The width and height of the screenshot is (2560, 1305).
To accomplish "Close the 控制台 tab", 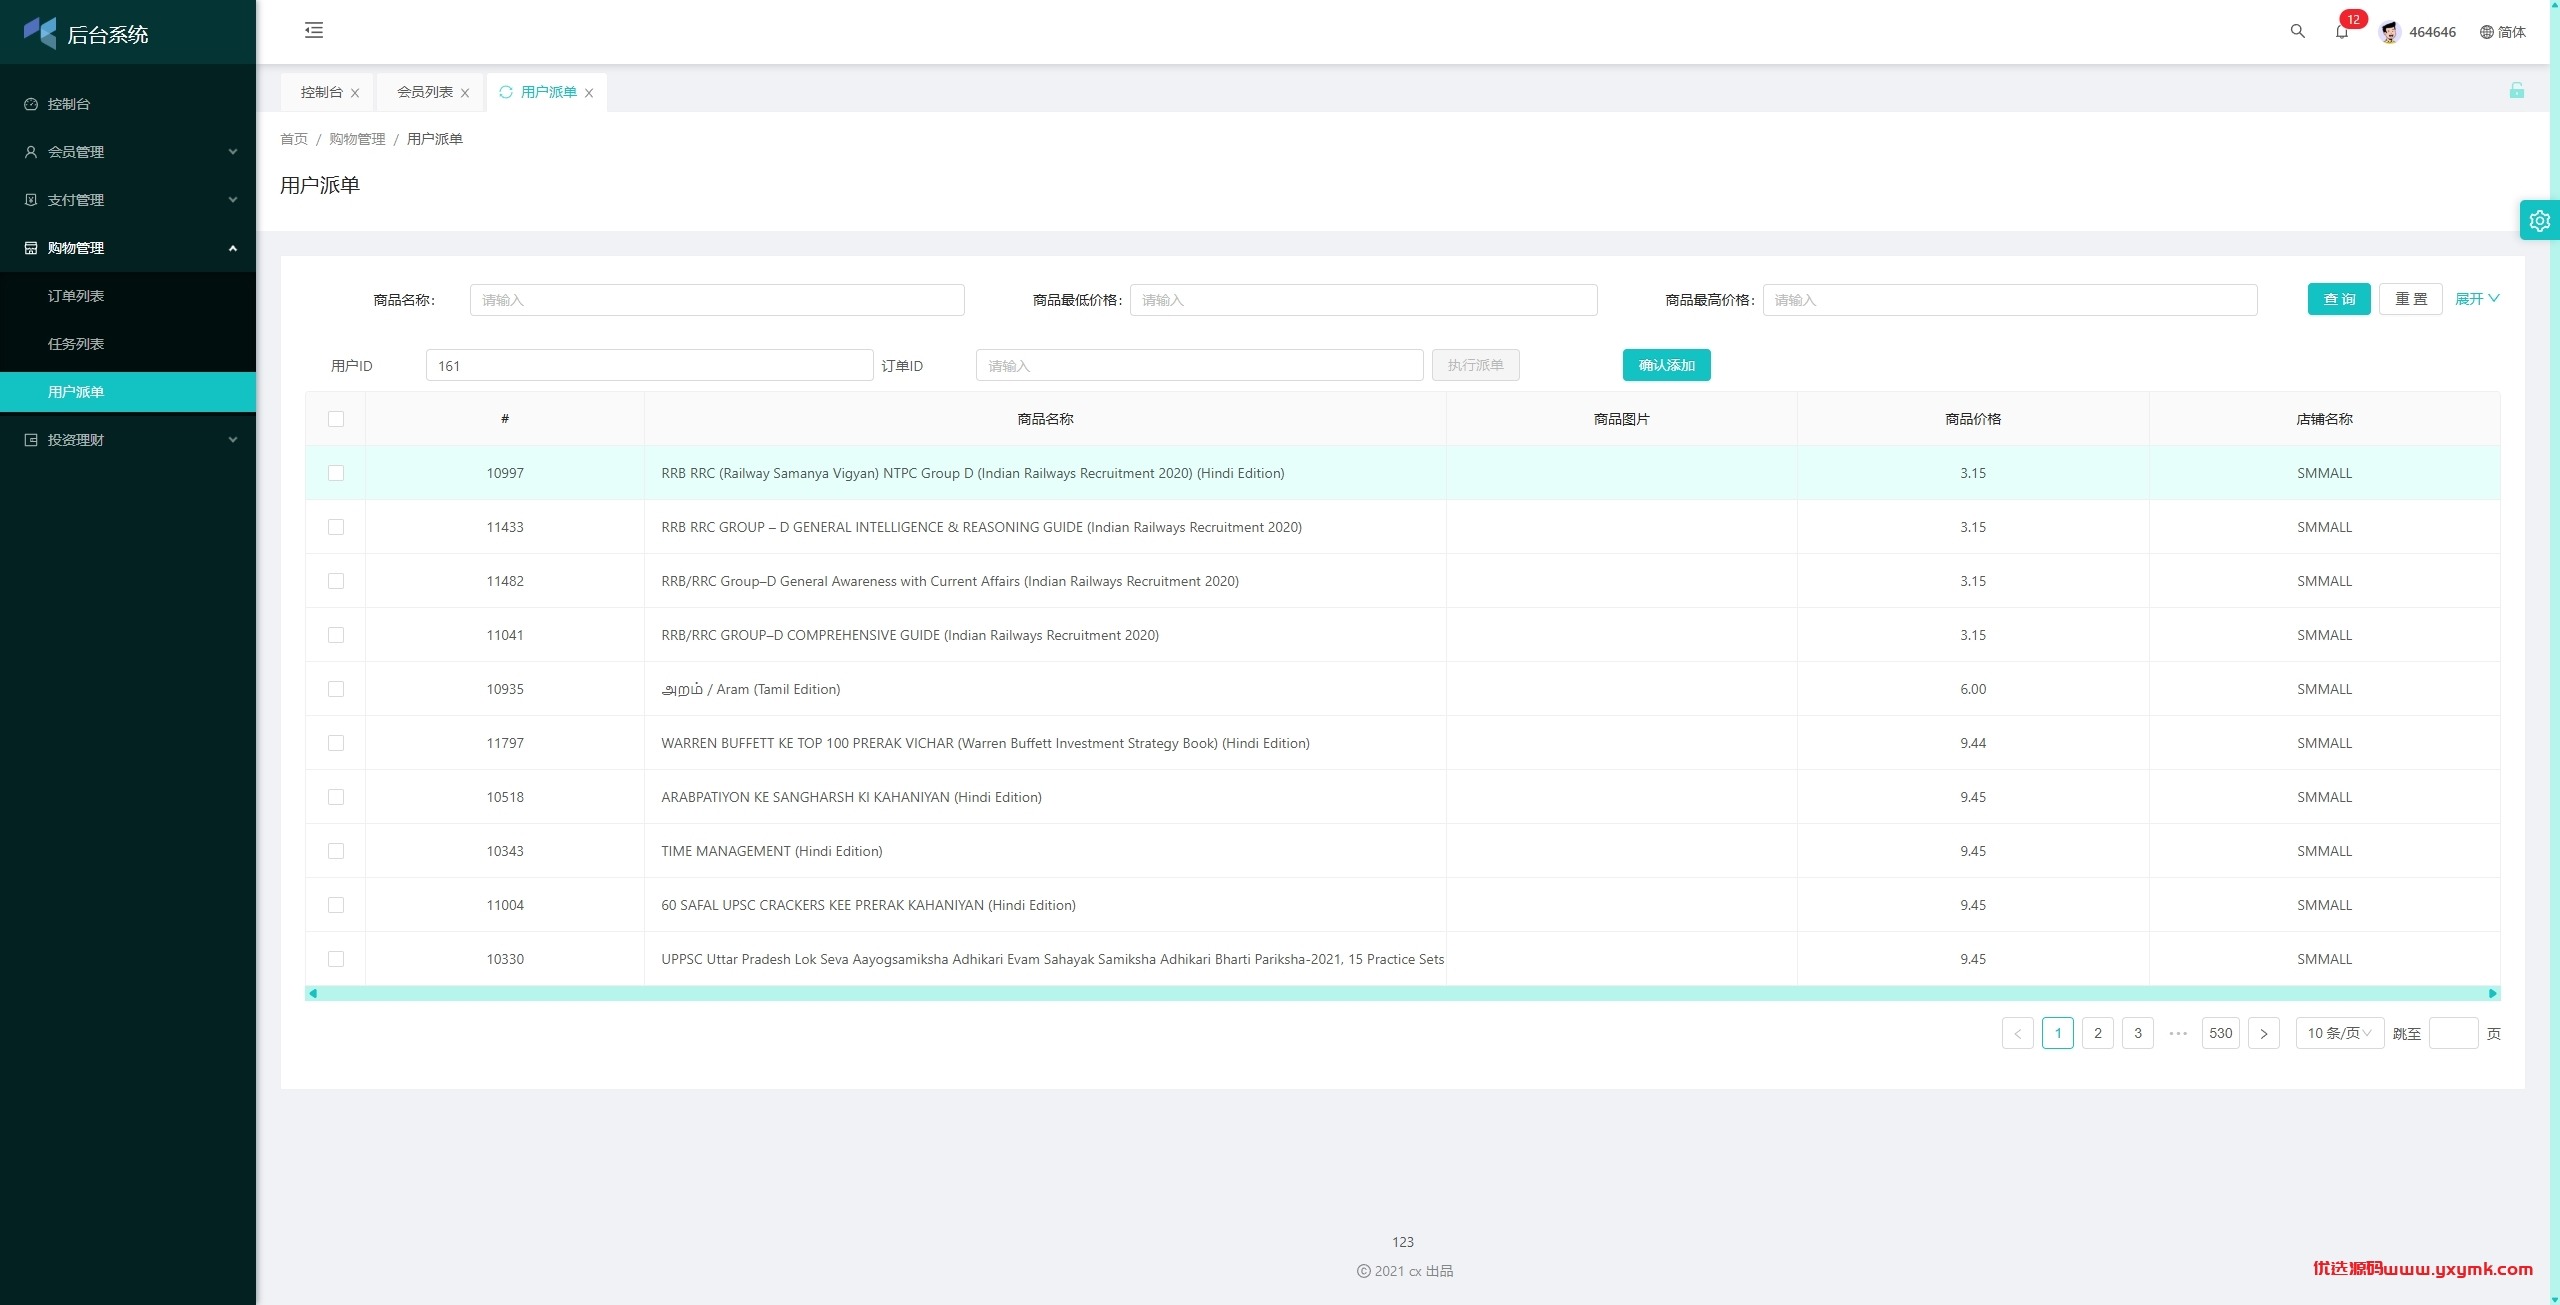I will (355, 93).
